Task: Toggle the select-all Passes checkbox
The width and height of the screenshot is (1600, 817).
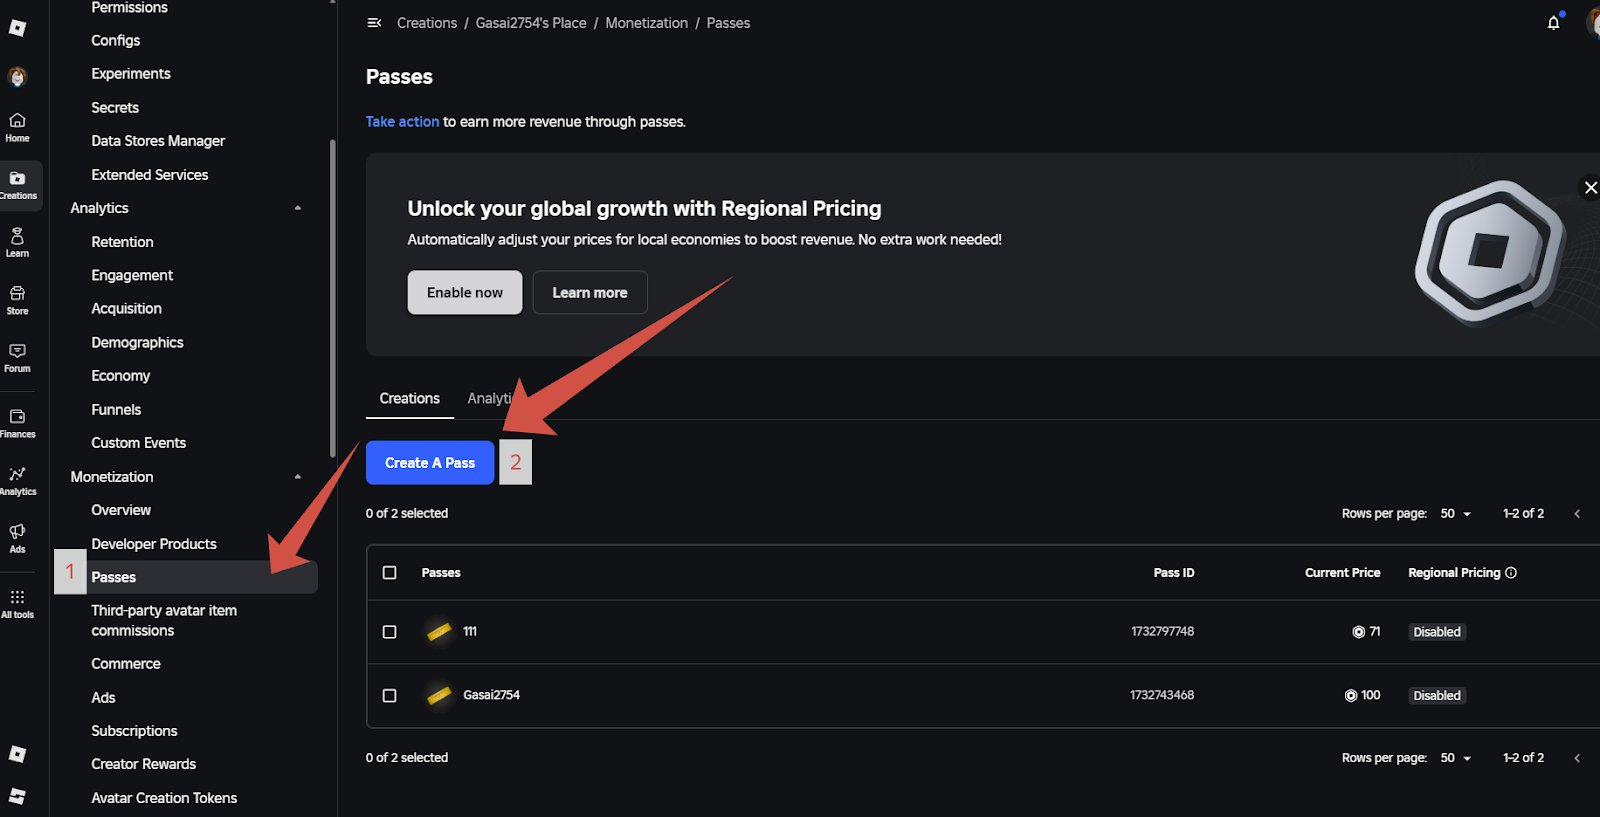Action: (390, 573)
